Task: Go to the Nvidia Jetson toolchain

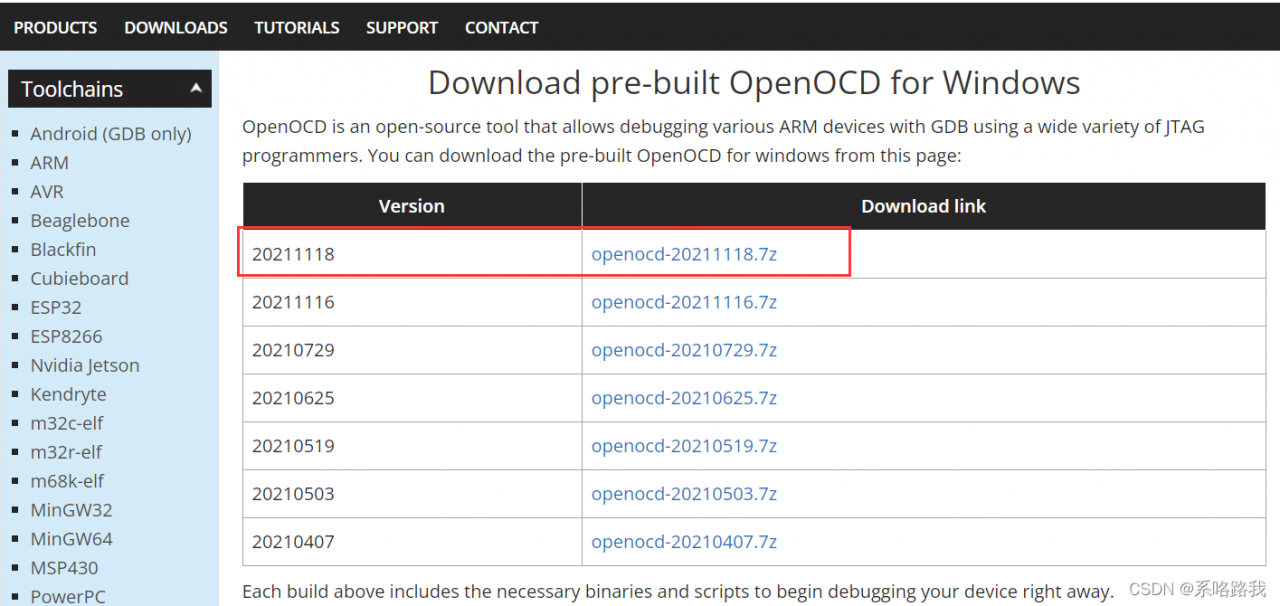Action: pyautogui.click(x=85, y=366)
